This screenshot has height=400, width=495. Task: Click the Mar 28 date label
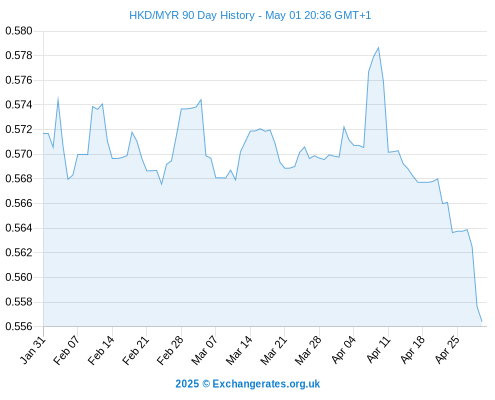308,350
